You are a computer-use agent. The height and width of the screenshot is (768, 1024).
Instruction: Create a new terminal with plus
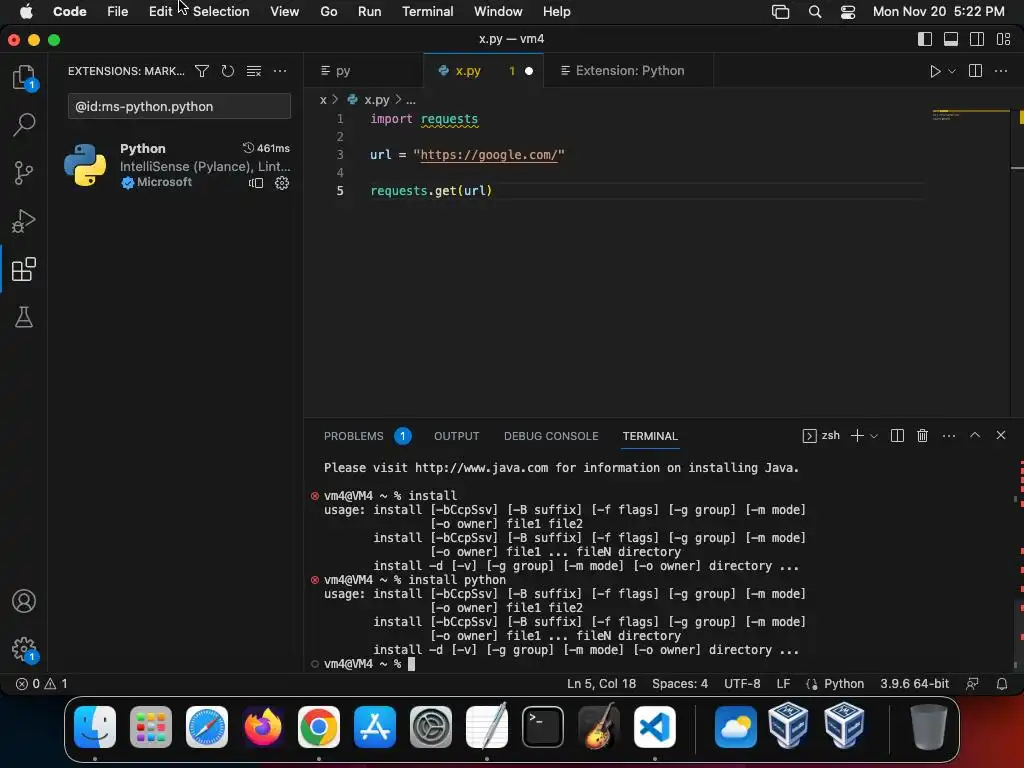coord(857,436)
